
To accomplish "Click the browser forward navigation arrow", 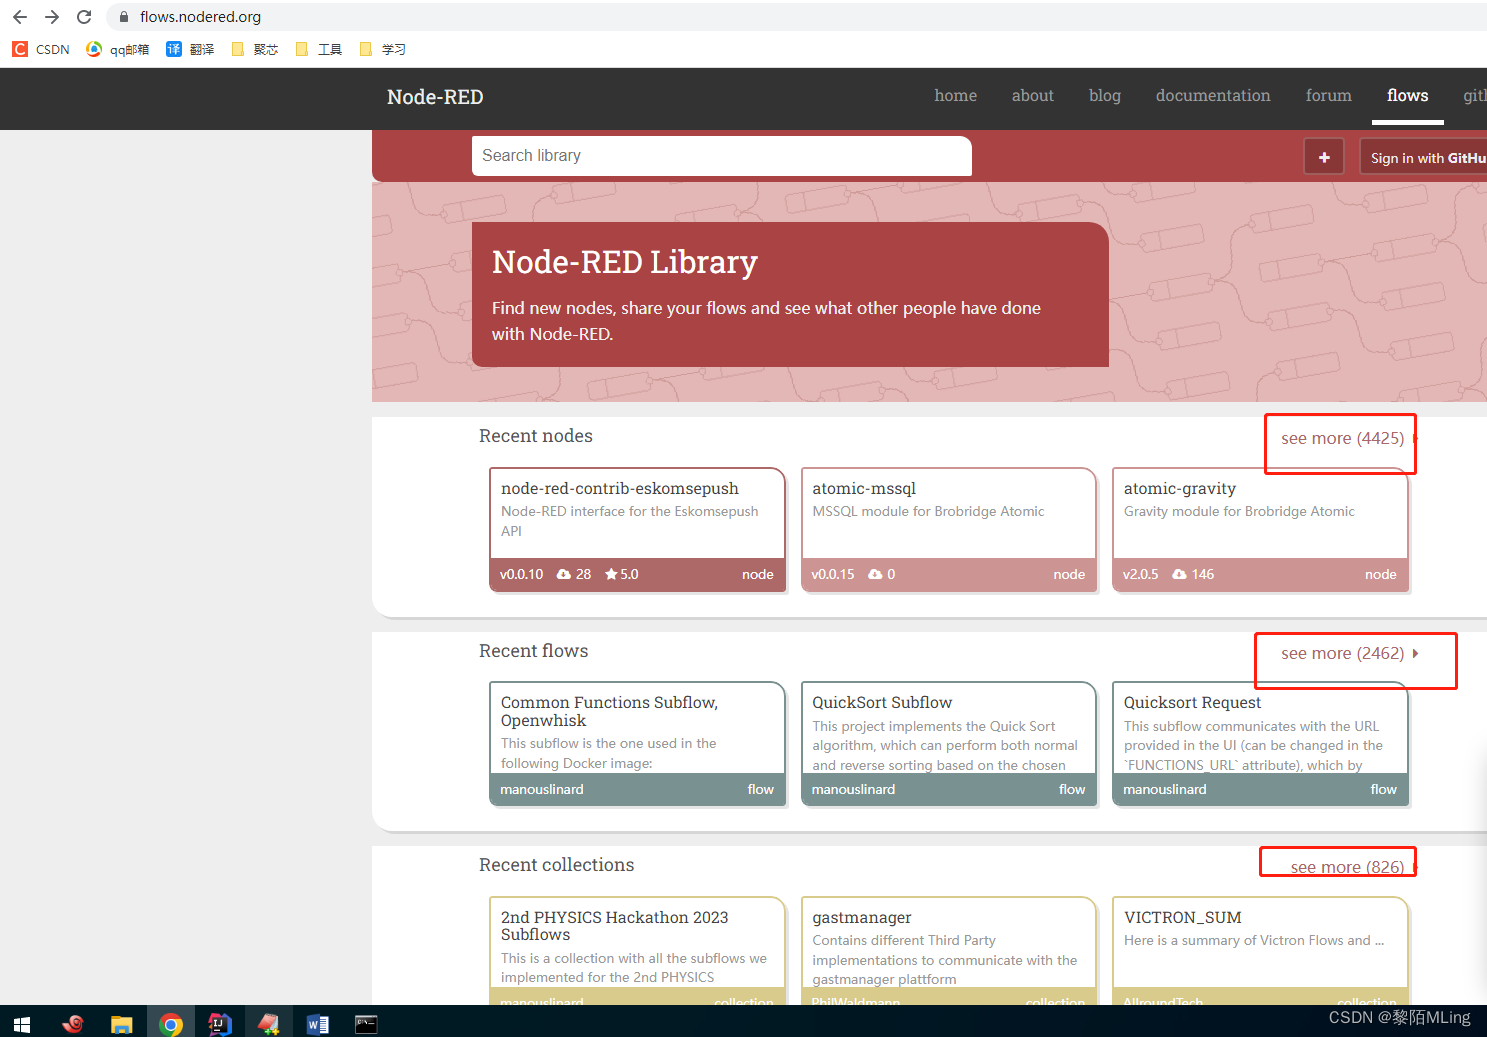I will (x=51, y=16).
